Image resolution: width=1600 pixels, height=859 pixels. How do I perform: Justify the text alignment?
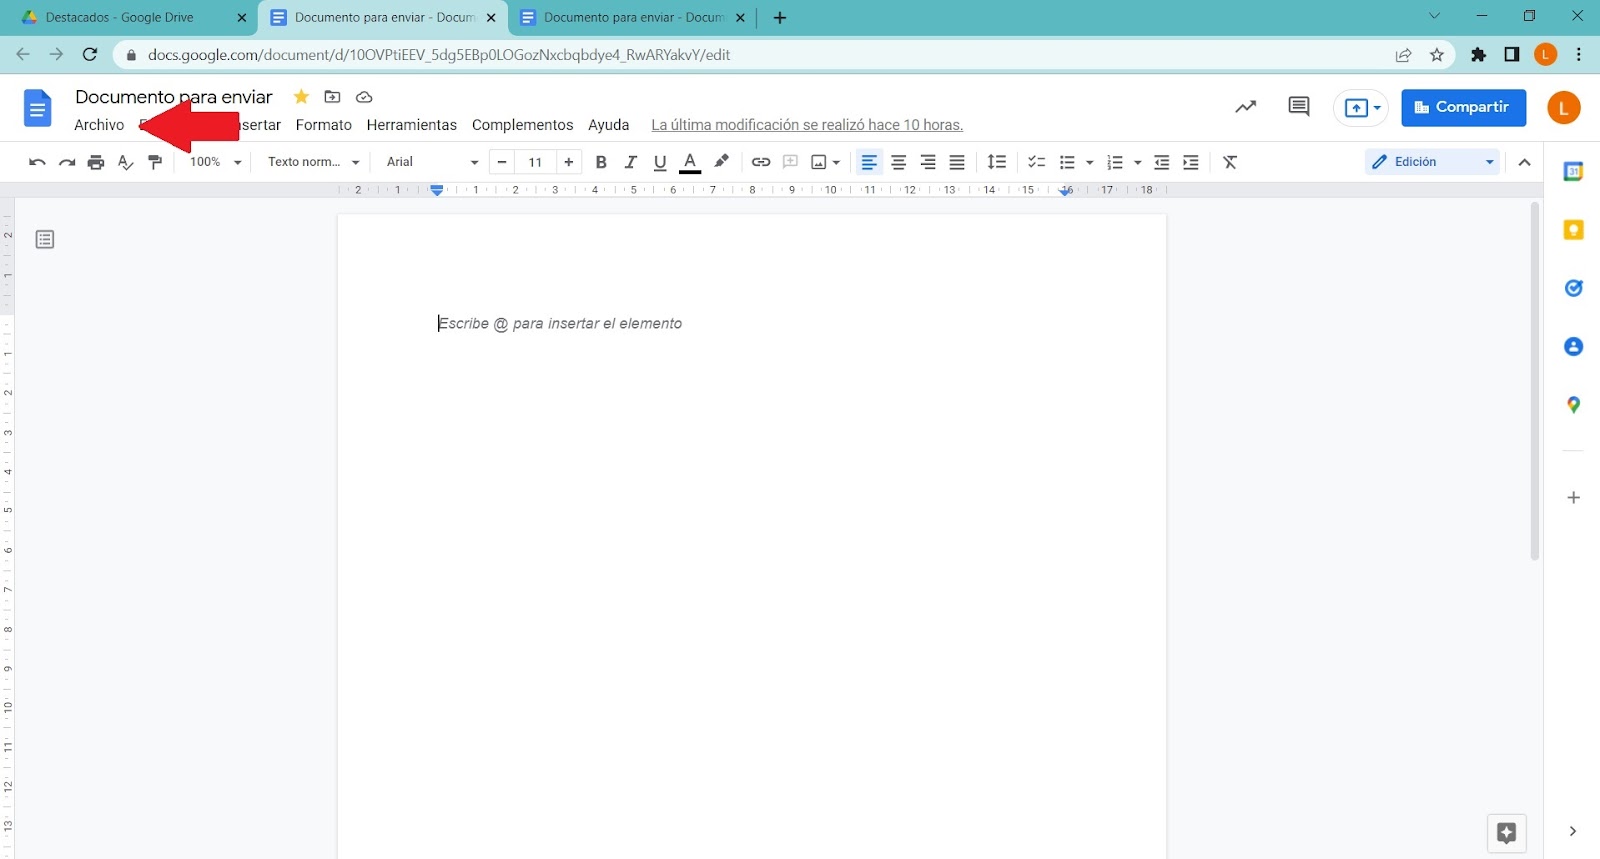click(957, 162)
